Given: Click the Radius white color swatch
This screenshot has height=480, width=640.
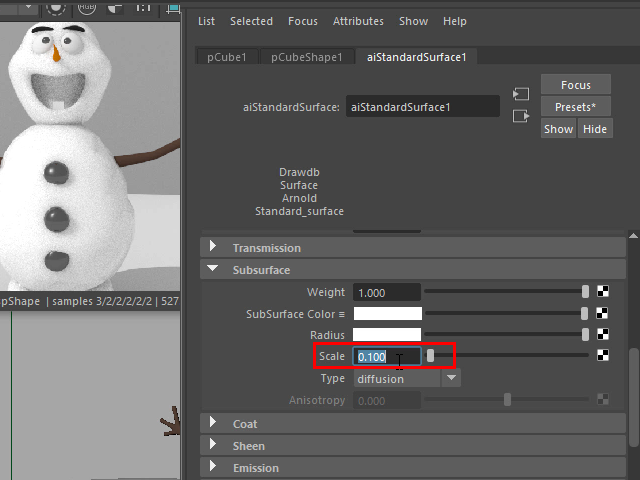Looking at the screenshot, I should click(387, 335).
